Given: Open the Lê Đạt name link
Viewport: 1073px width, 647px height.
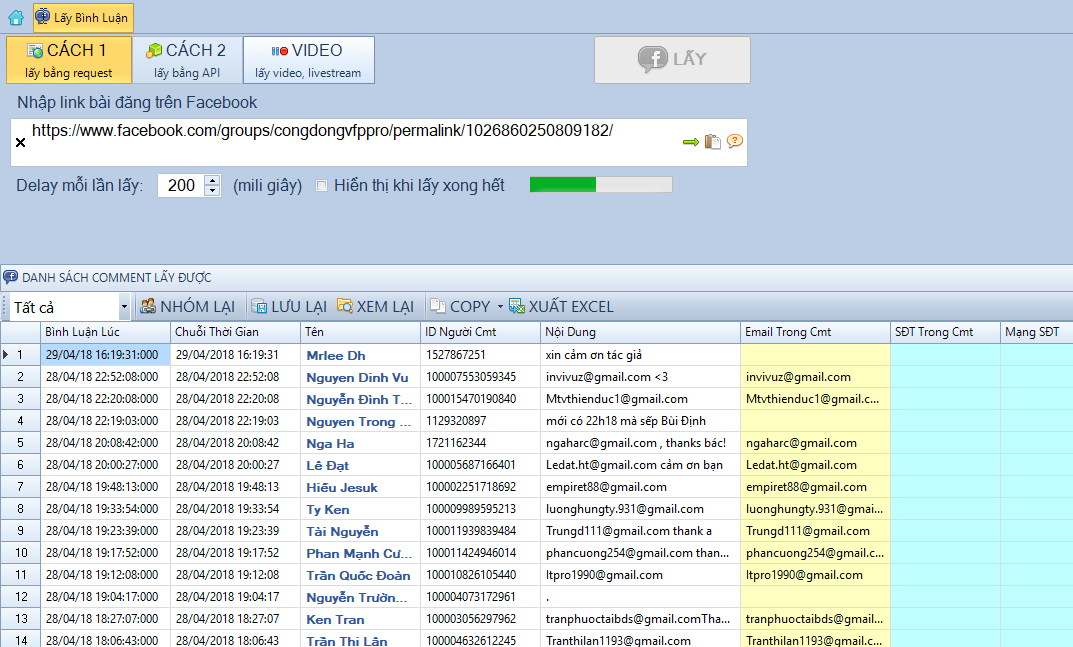Looking at the screenshot, I should pos(327,466).
